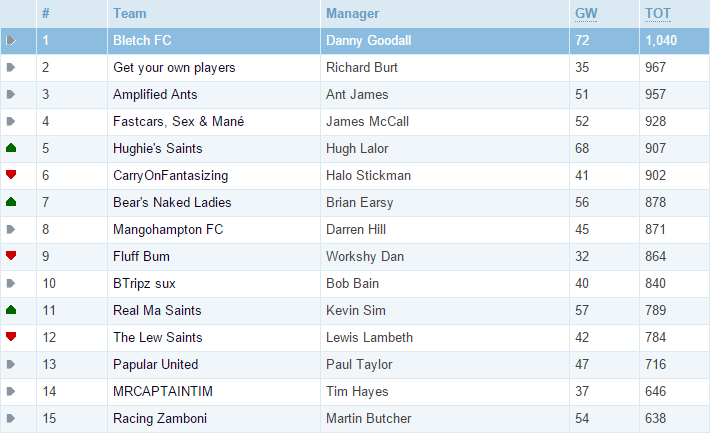Click the green up arrow for Bear's Naked Ladies

point(11,202)
